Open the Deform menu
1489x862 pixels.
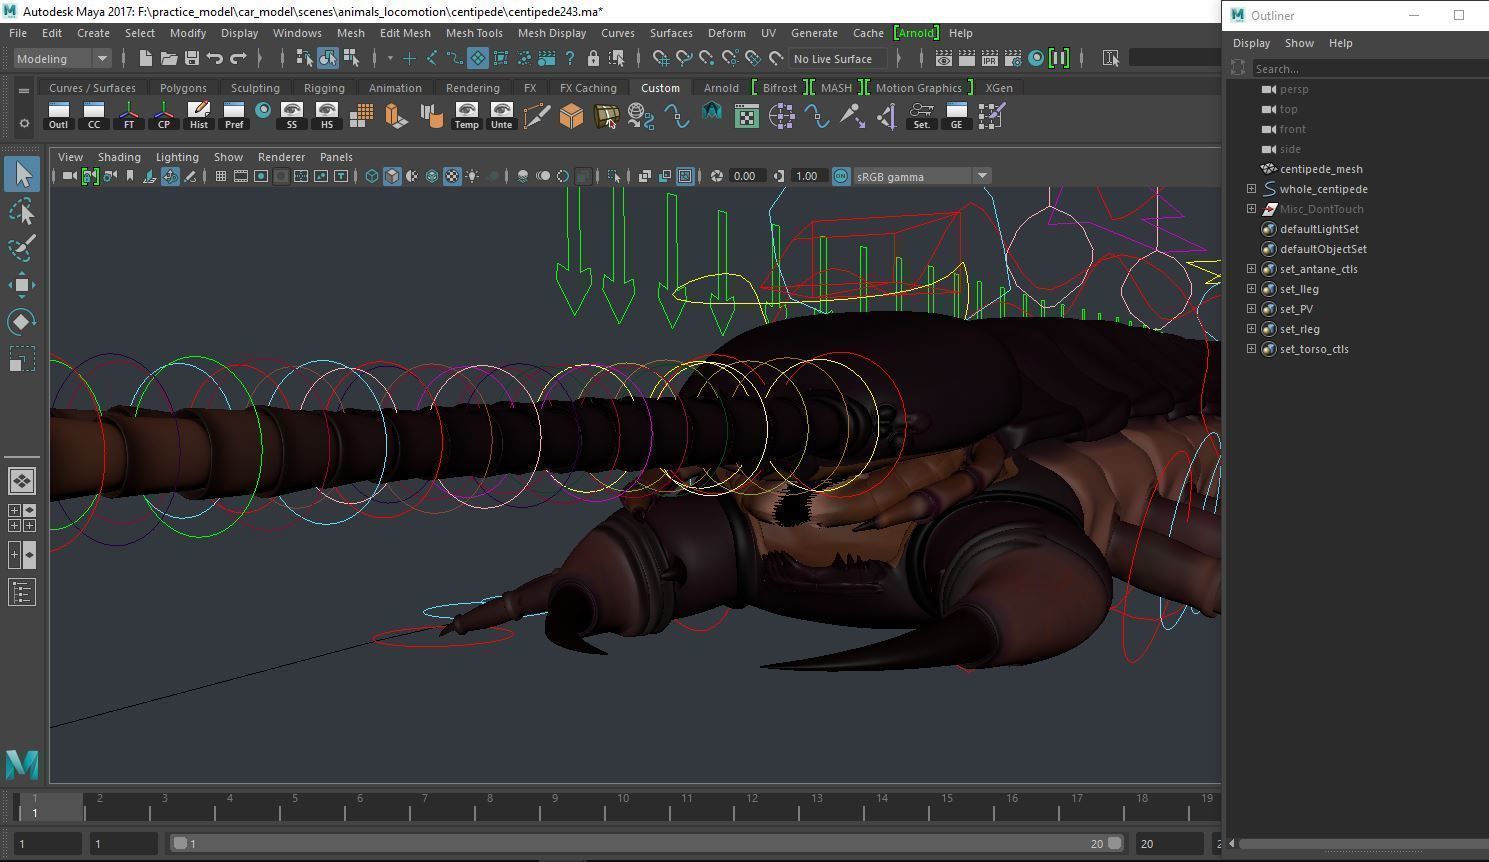point(727,33)
